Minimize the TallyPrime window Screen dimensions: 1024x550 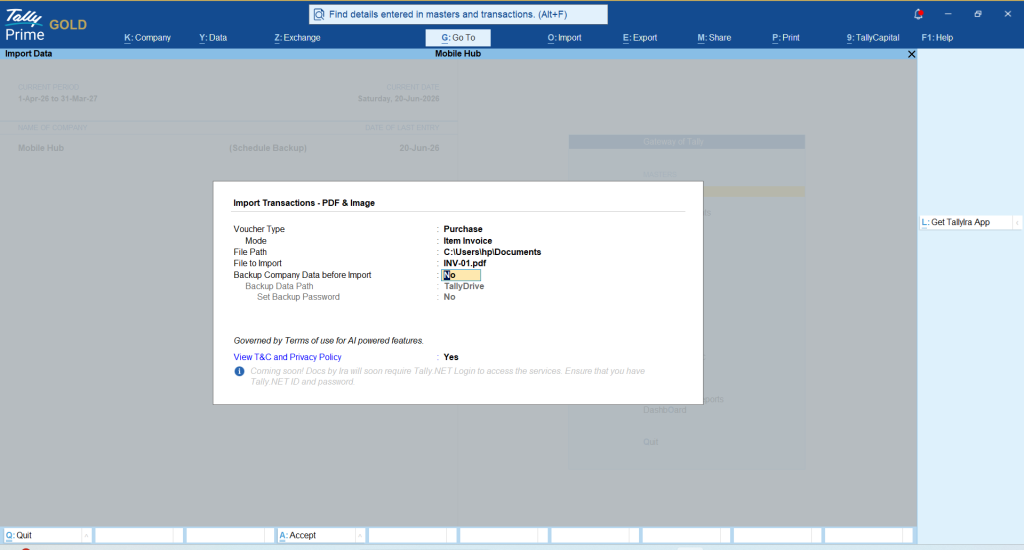pyautogui.click(x=948, y=14)
